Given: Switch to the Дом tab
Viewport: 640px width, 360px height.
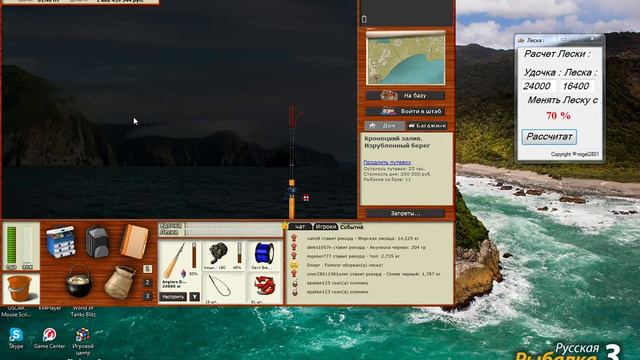Looking at the screenshot, I should pos(384,126).
